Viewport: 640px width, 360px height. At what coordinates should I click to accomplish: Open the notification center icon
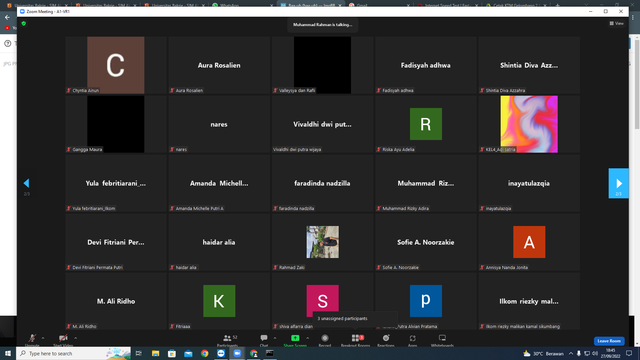(629, 353)
